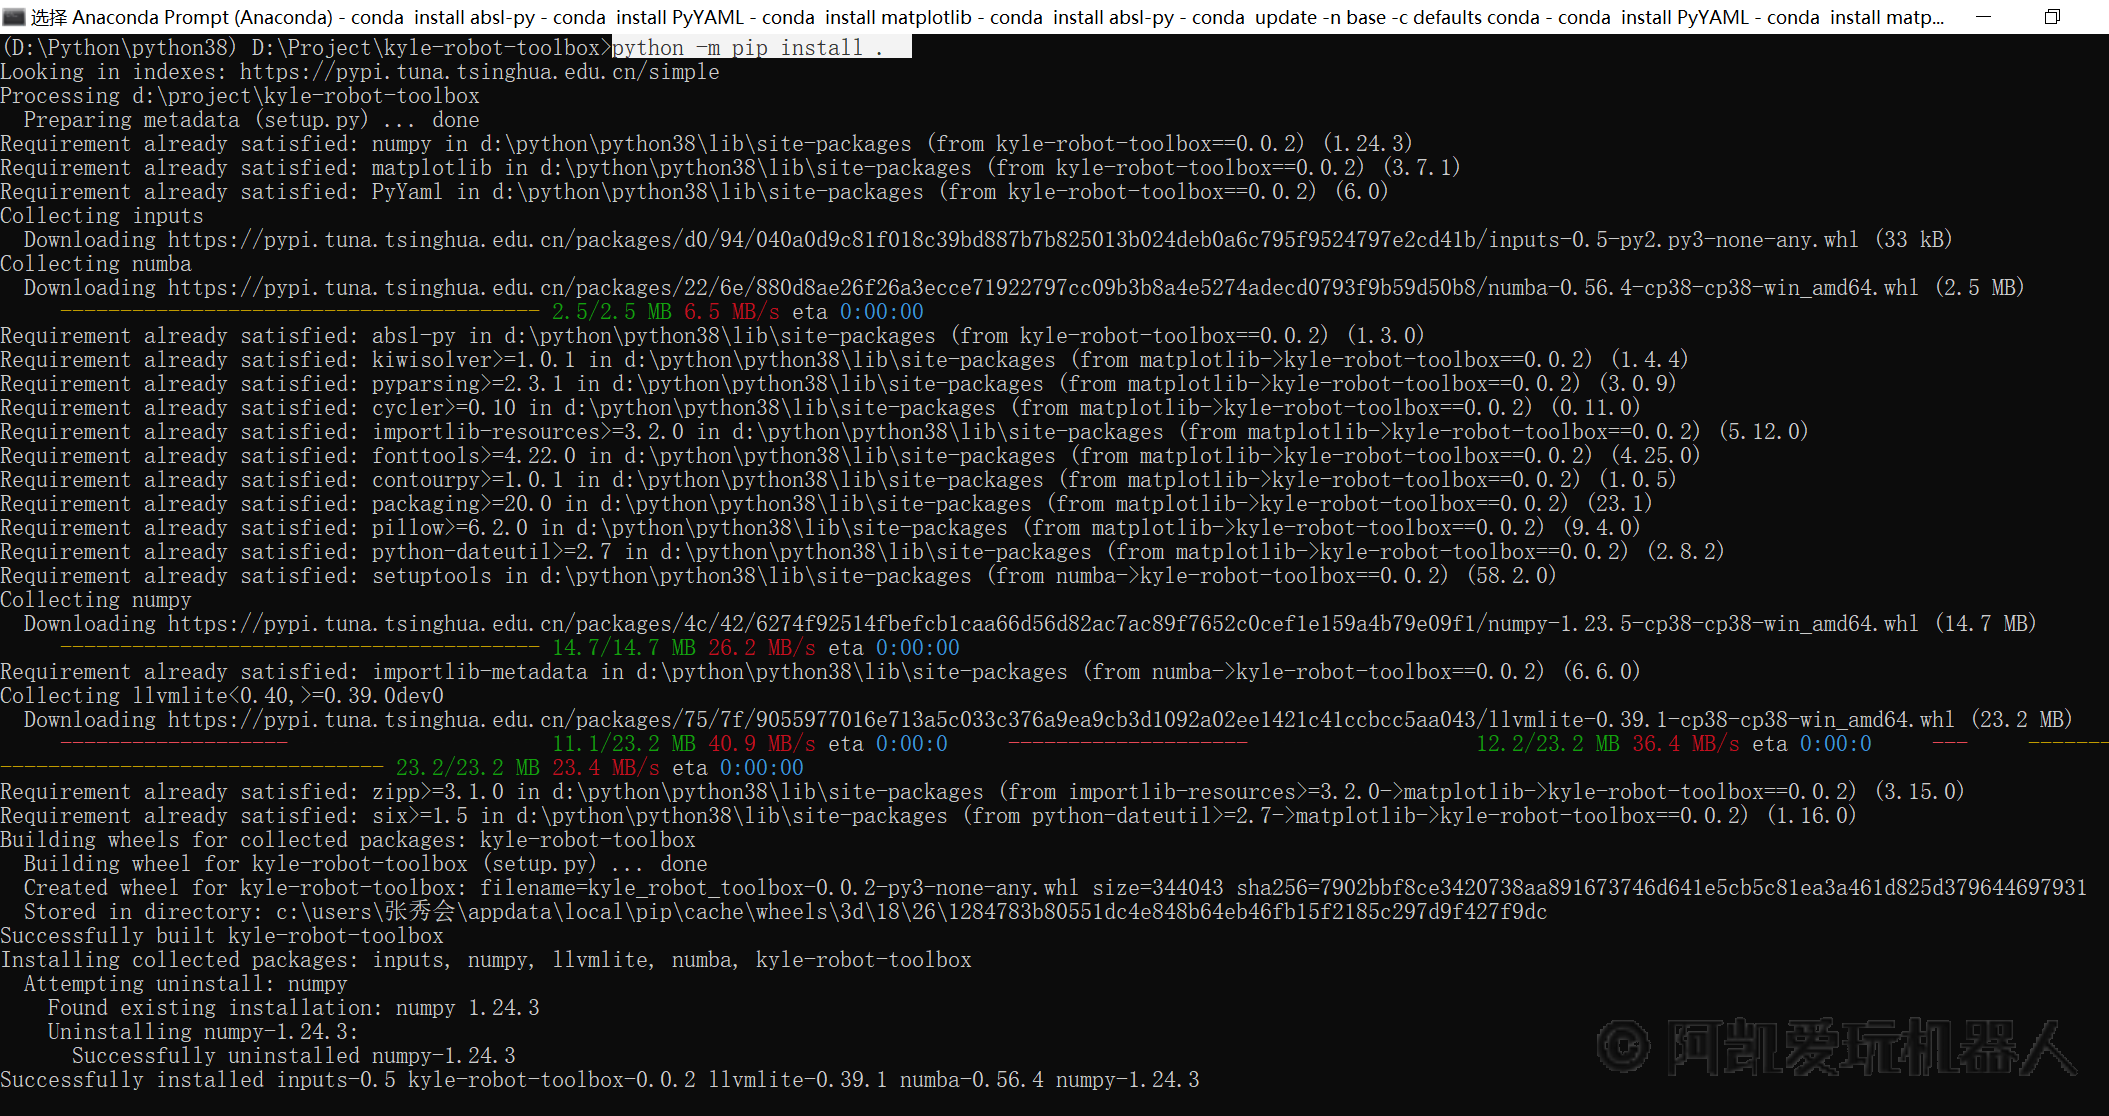Click the 'Collecting llvmlite<0.40,>=0.39.0dev0' line

click(222, 696)
